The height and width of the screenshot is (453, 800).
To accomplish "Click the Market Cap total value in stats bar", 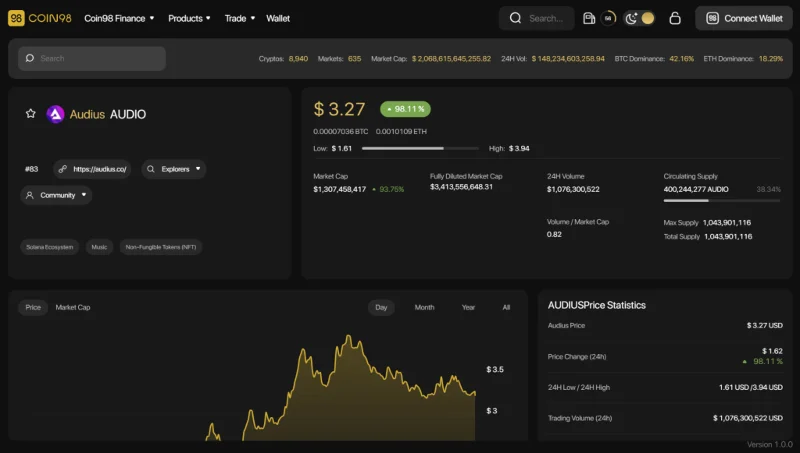I will click(x=451, y=59).
